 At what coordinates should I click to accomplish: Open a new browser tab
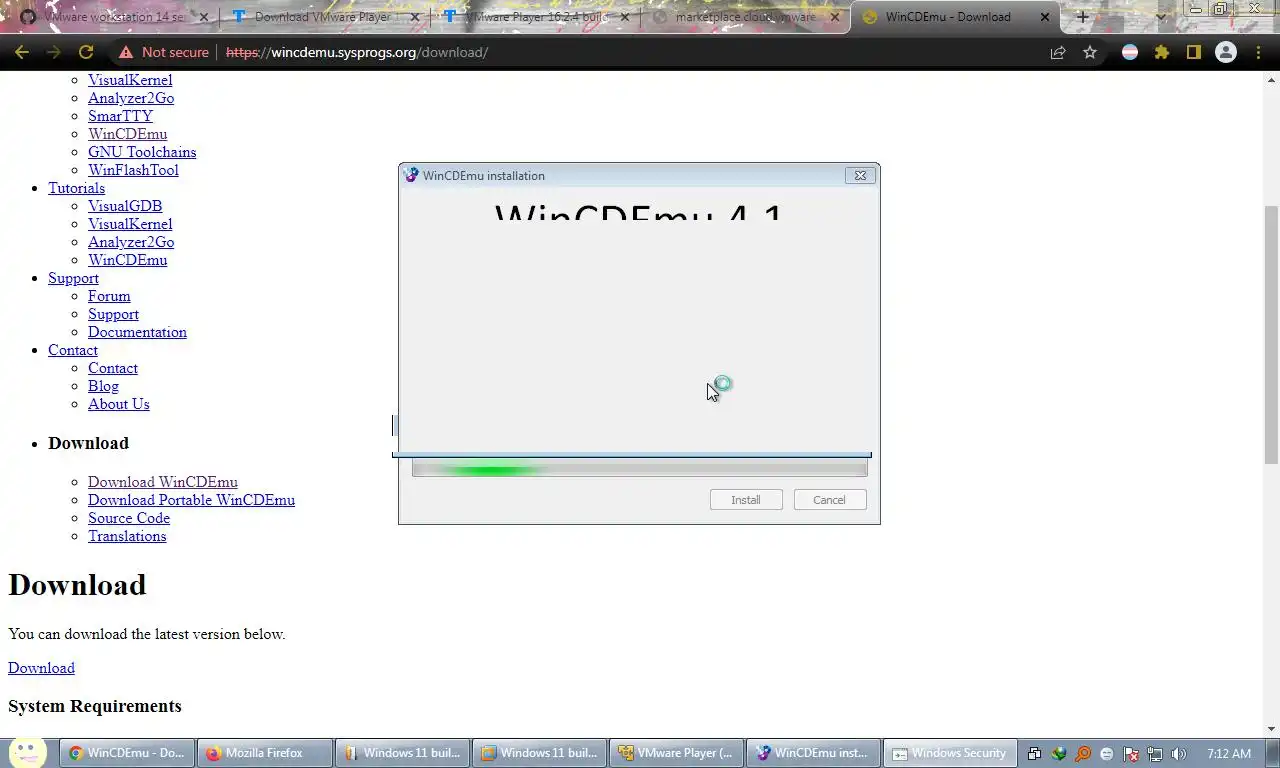(x=1082, y=17)
